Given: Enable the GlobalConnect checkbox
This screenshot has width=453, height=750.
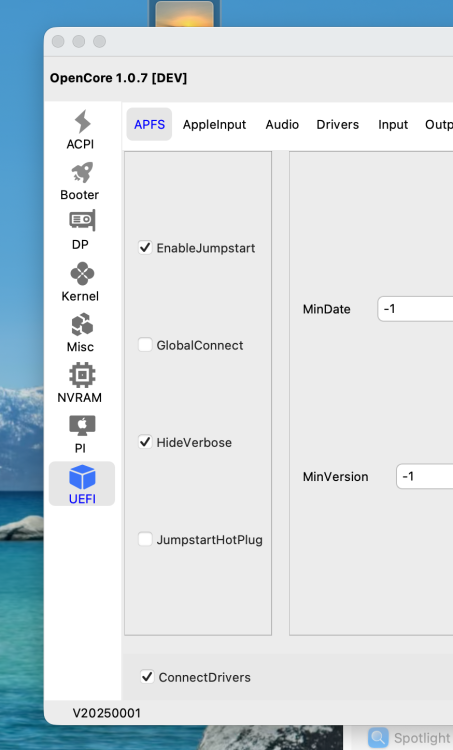Looking at the screenshot, I should pyautogui.click(x=145, y=345).
